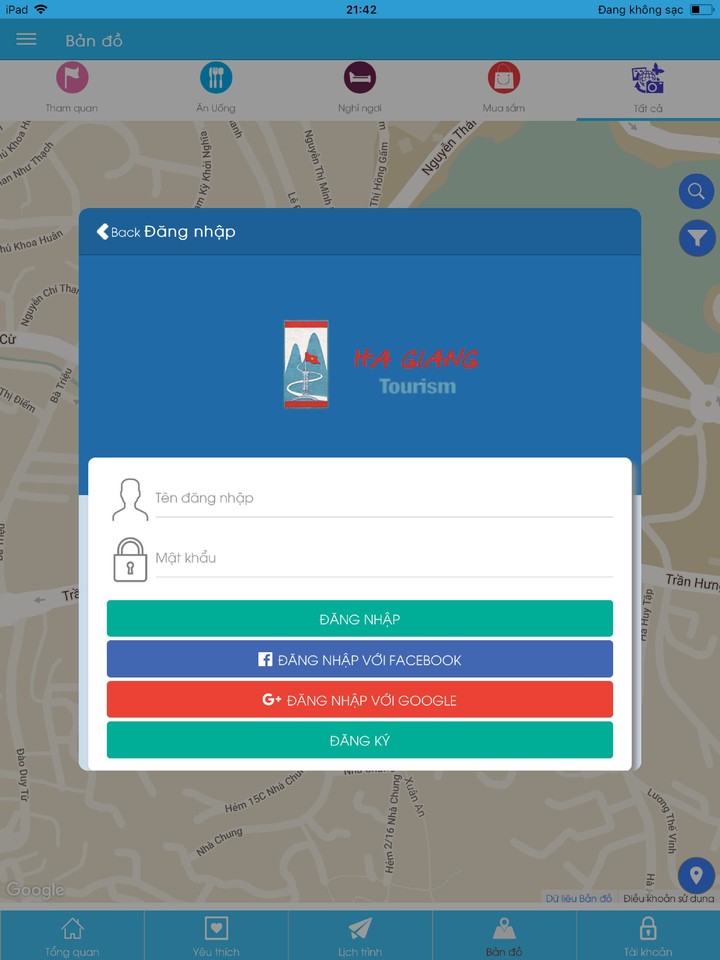Select the Ăn uống category icon
Image resolution: width=720 pixels, height=960 pixels.
[x=216, y=78]
